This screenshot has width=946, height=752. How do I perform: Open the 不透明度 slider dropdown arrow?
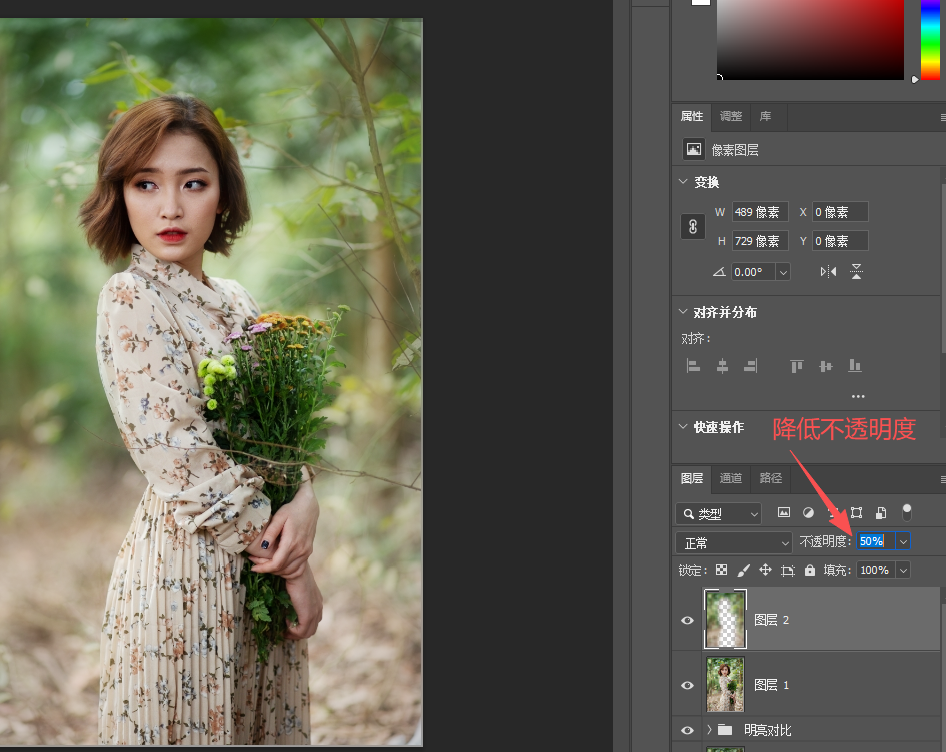click(x=903, y=541)
